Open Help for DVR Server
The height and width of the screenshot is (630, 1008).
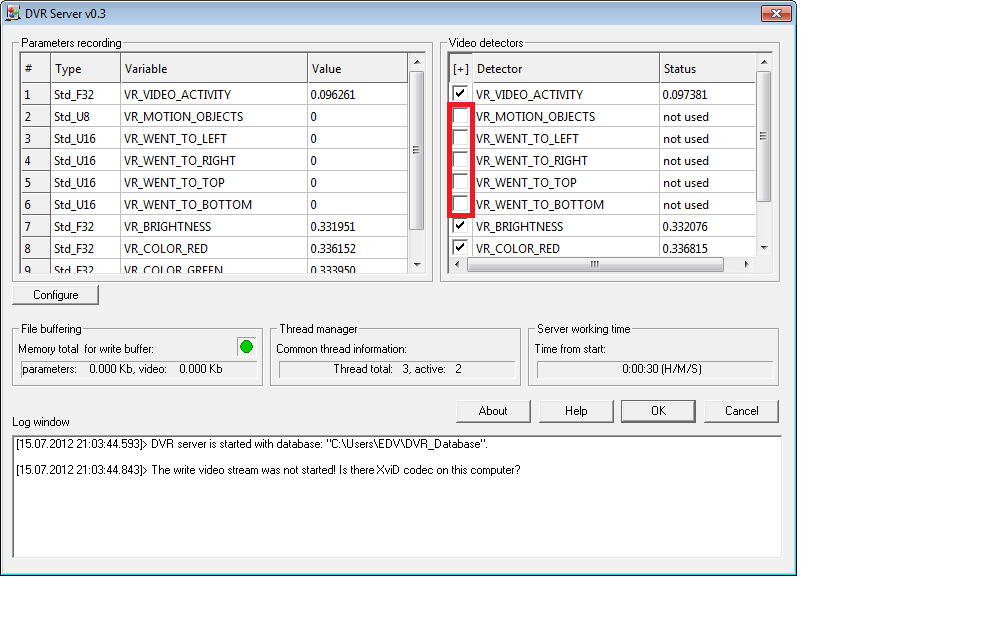pos(576,411)
